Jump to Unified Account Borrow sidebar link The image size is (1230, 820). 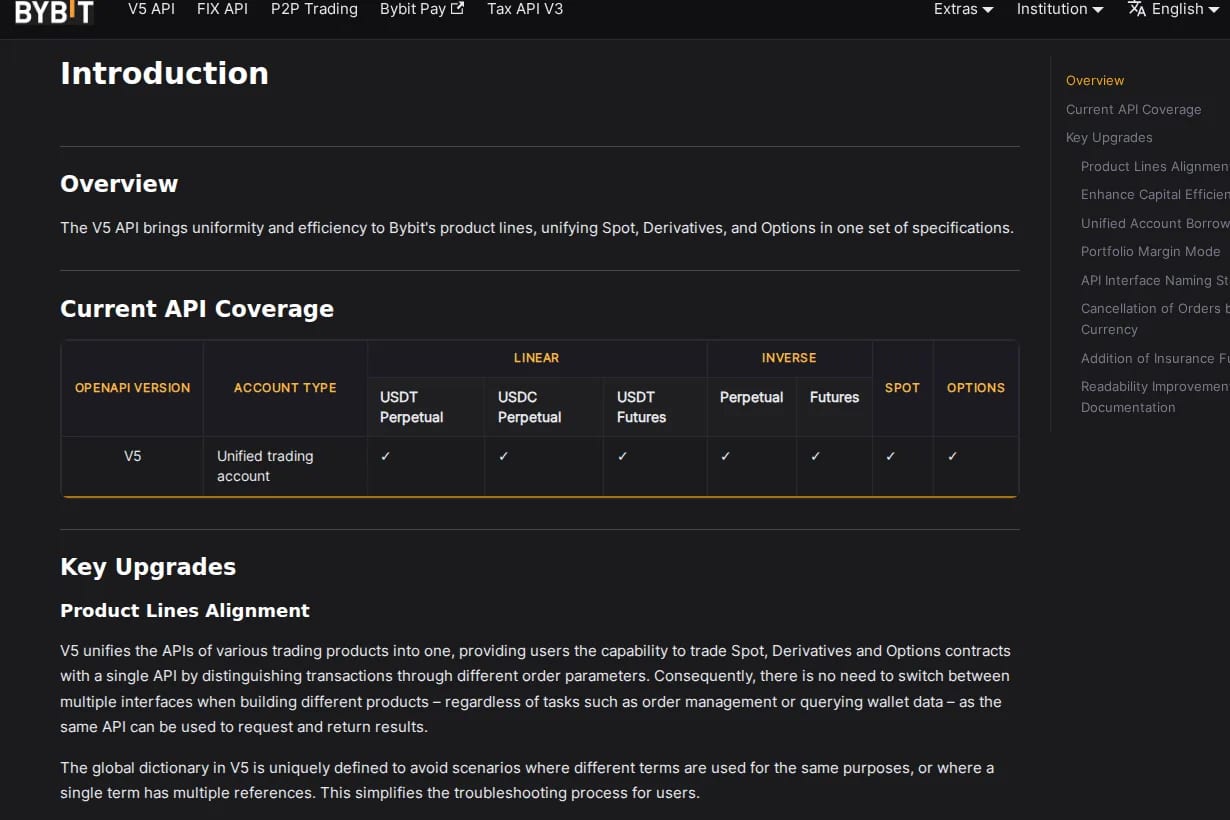pos(1155,224)
